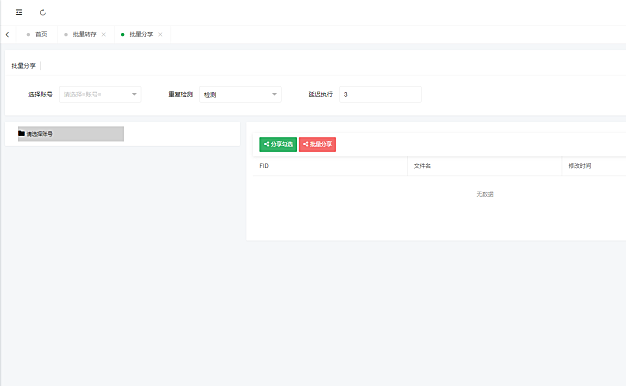Click the left arrow beside the tabs
Image resolution: width=626 pixels, height=386 pixels.
8,34
